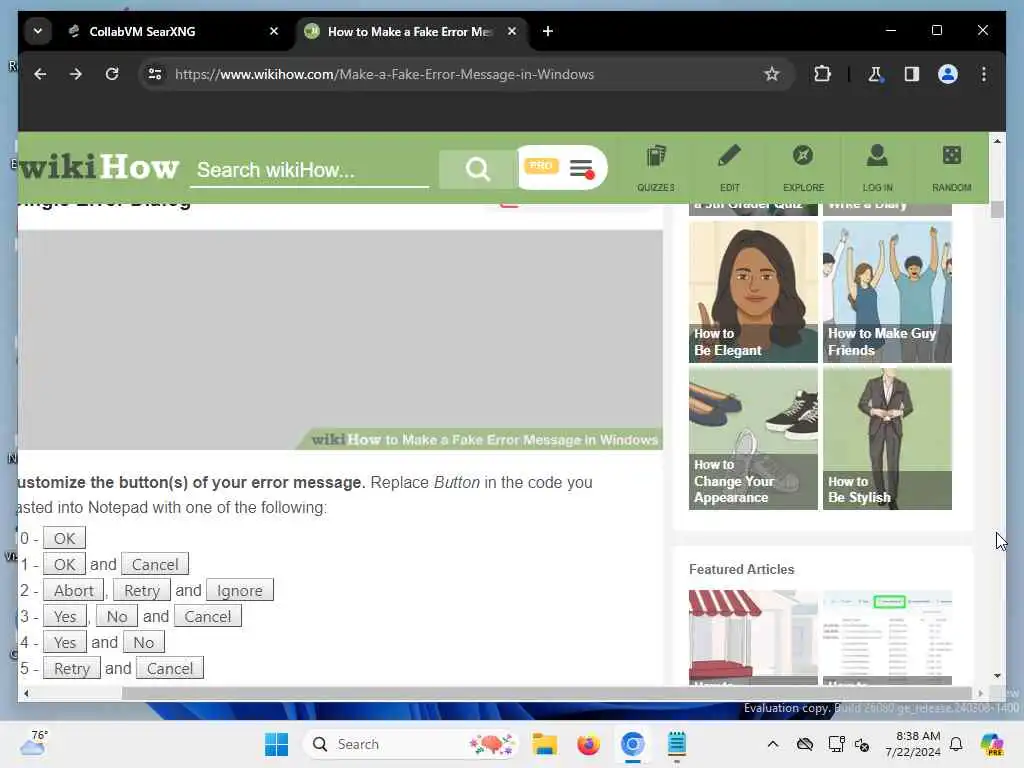The width and height of the screenshot is (1024, 768).
Task: Select the How to Make a Fake Error tab
Action: pos(411,31)
